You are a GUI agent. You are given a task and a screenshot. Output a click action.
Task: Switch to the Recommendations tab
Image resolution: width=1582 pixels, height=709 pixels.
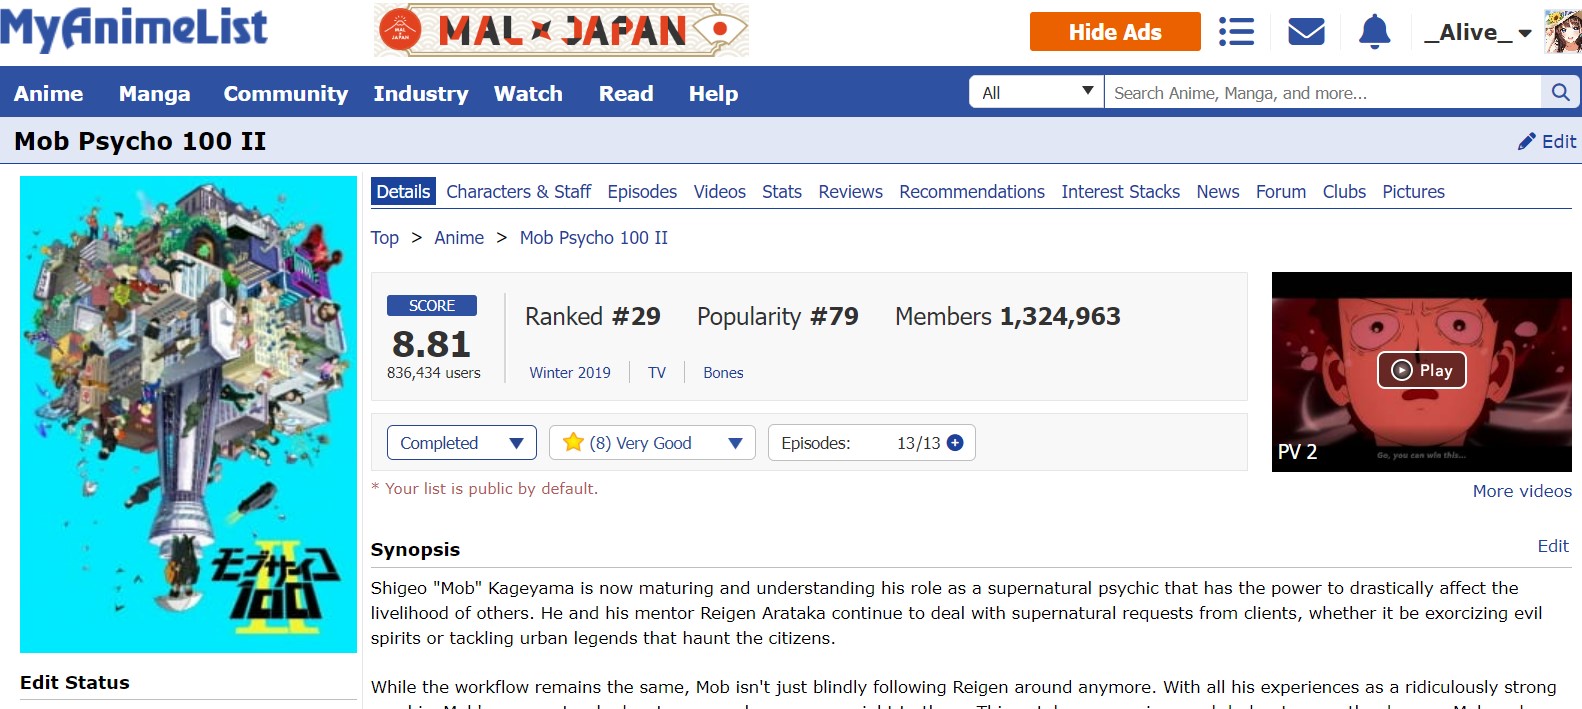tap(972, 191)
